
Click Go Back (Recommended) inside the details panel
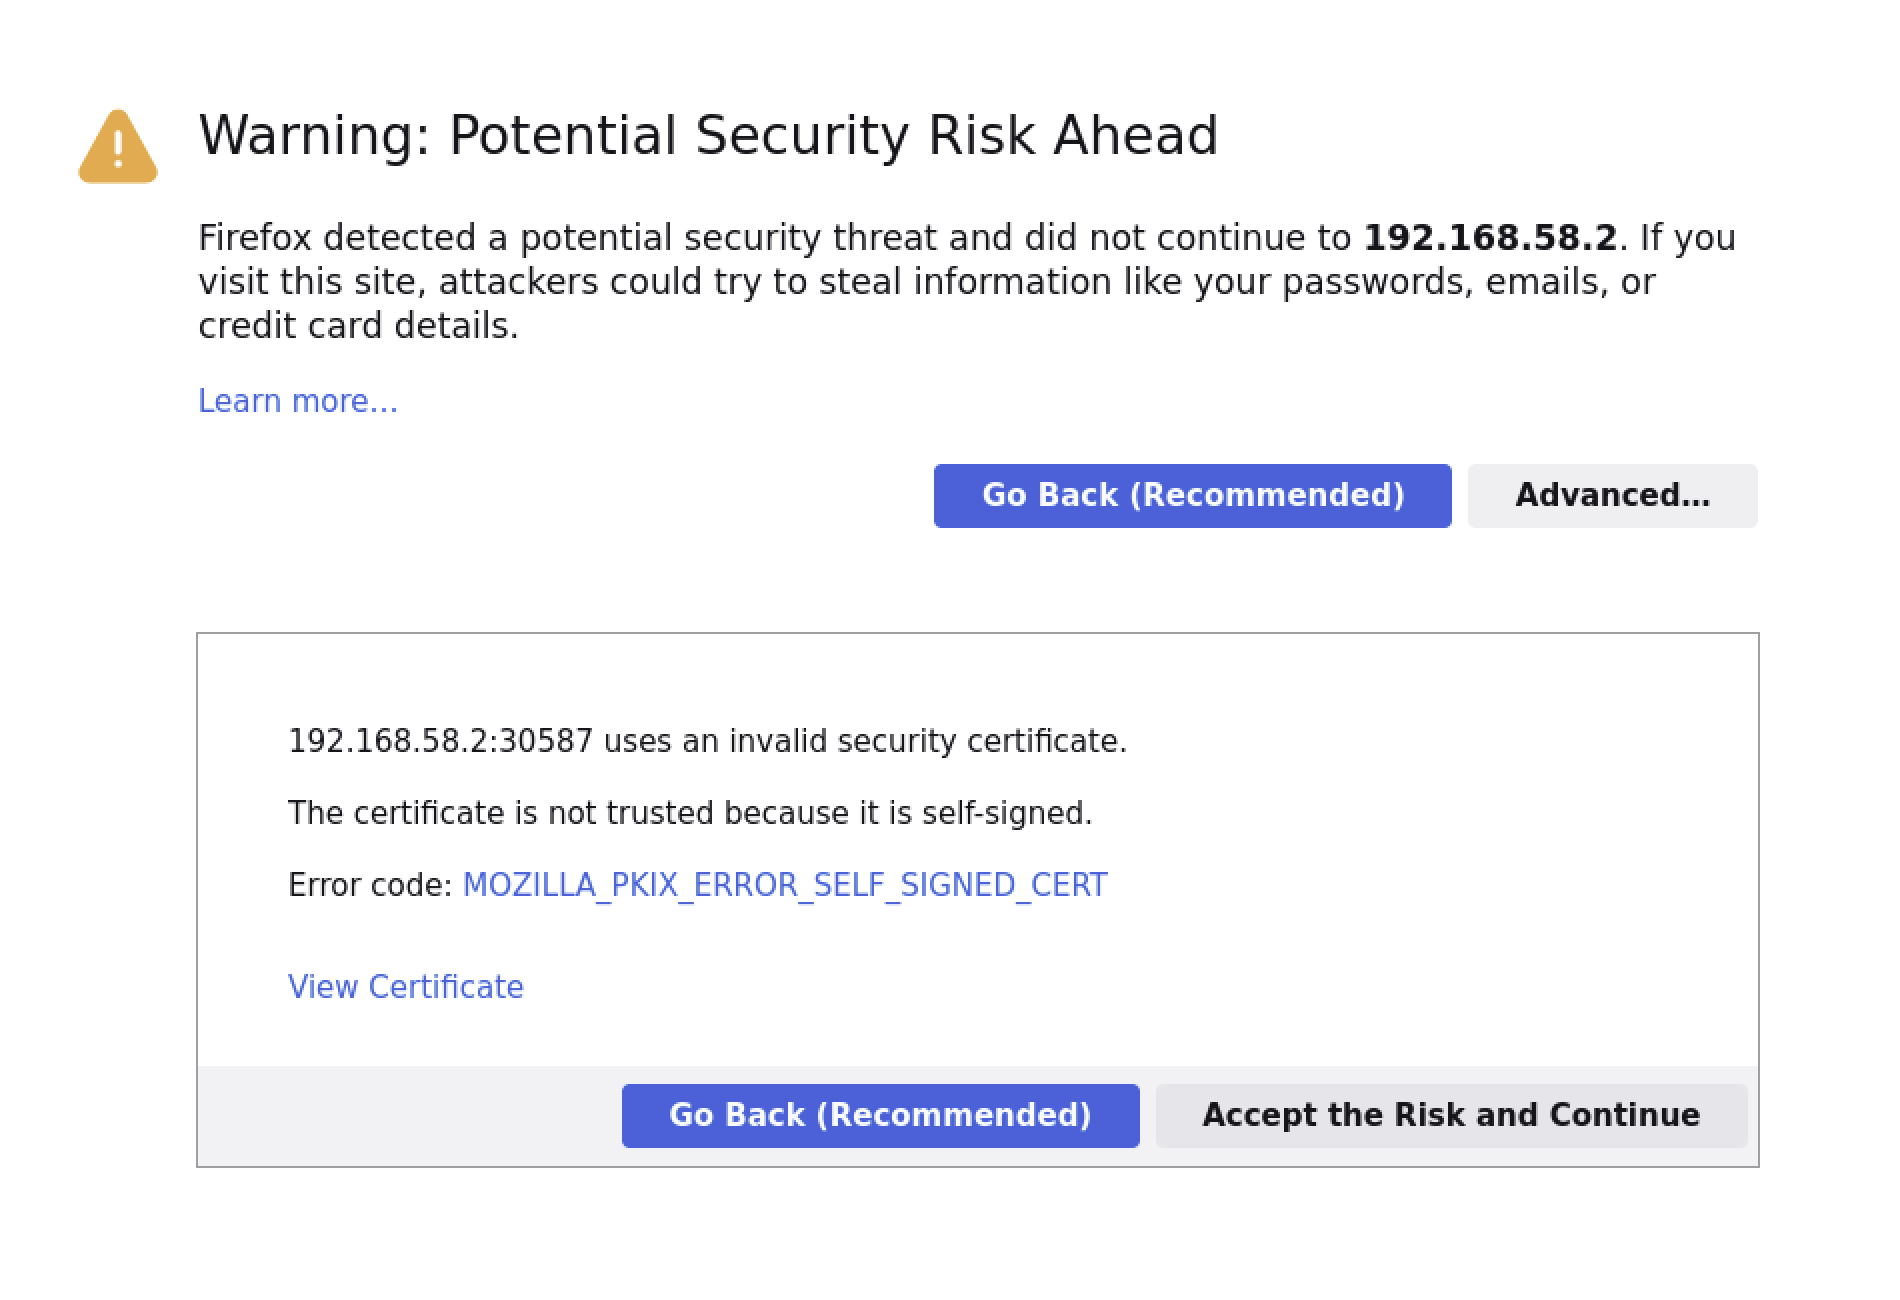click(880, 1114)
